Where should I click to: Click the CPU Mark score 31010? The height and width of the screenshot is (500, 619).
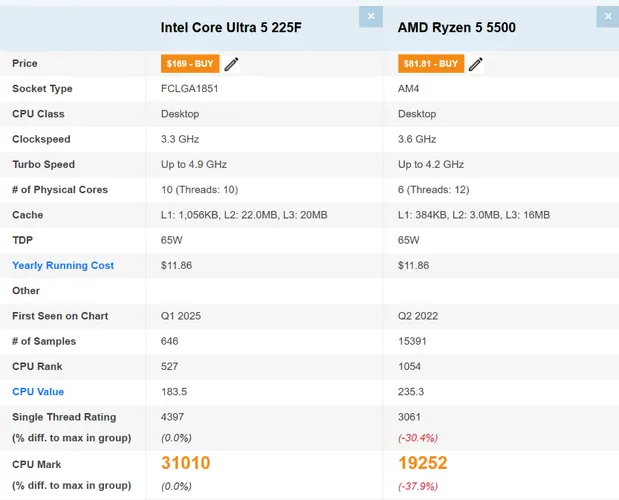186,463
